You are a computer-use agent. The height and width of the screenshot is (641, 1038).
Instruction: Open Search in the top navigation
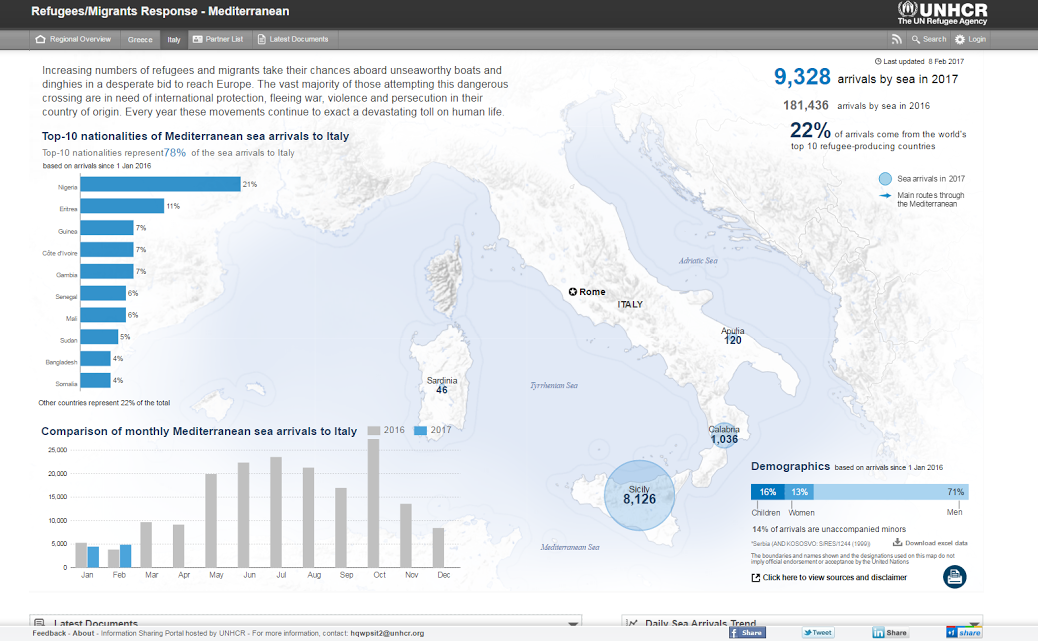coord(928,39)
